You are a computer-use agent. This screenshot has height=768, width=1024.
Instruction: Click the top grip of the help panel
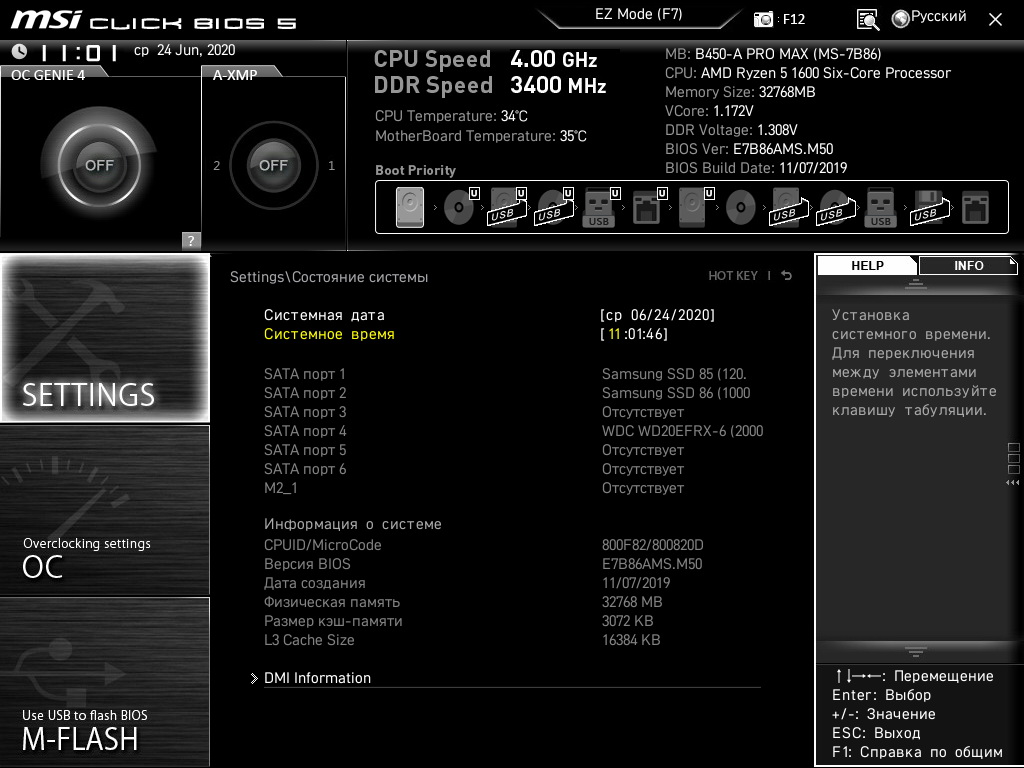coord(916,284)
